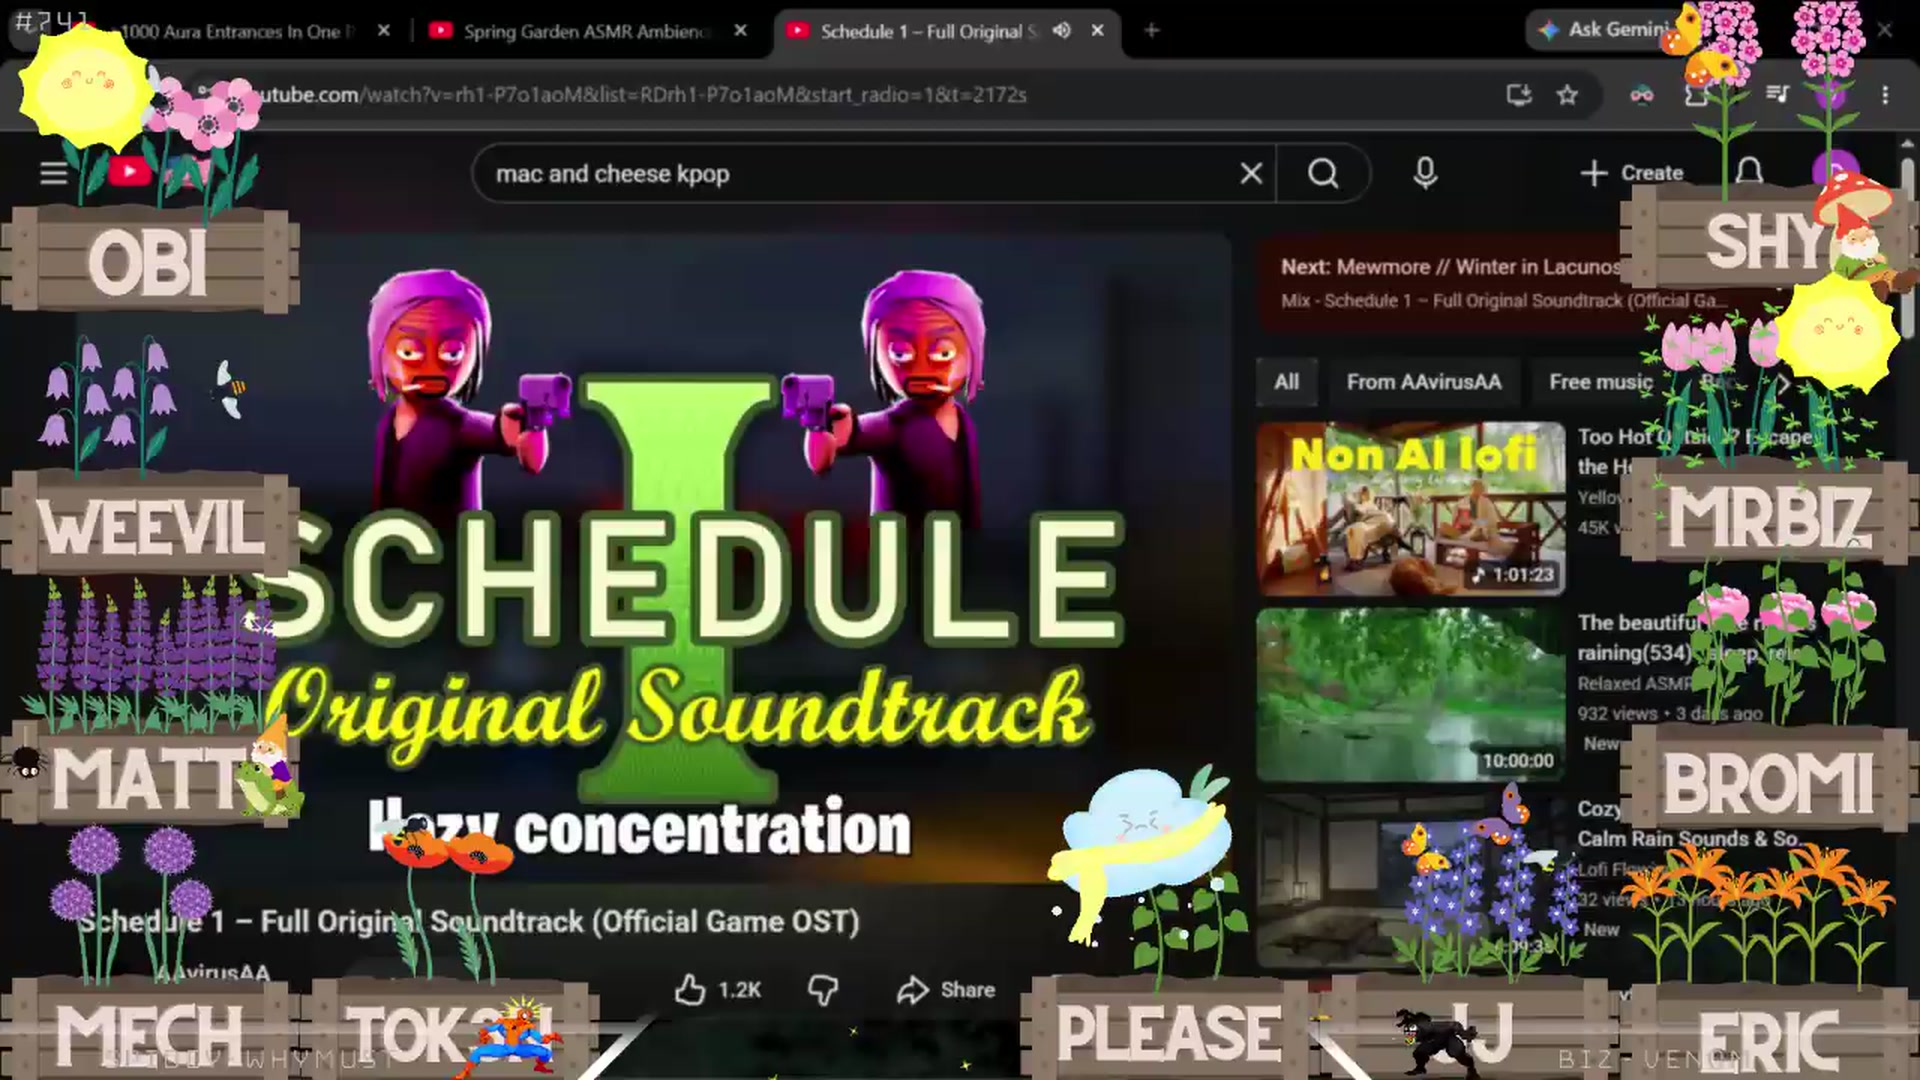Mute the Schedule 1 tab audio icon
This screenshot has width=1920, height=1080.
[x=1062, y=31]
